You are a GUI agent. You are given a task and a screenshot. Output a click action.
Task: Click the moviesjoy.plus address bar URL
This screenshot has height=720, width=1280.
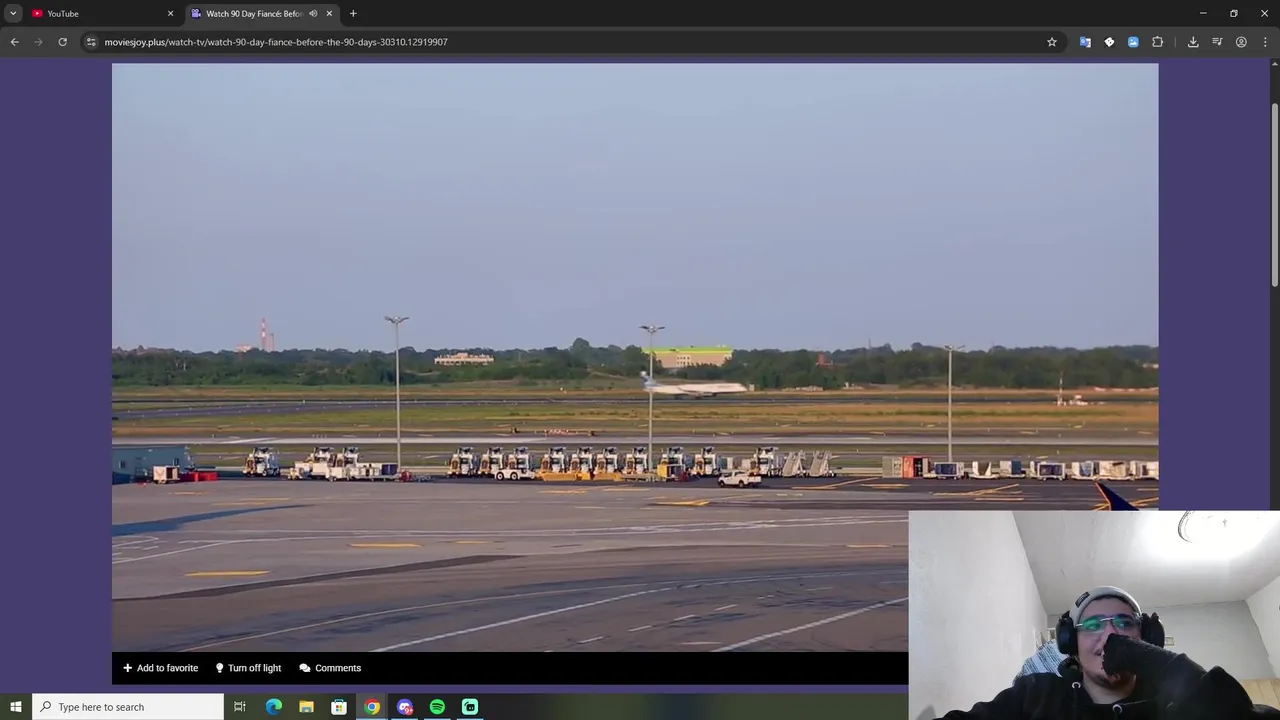point(276,42)
